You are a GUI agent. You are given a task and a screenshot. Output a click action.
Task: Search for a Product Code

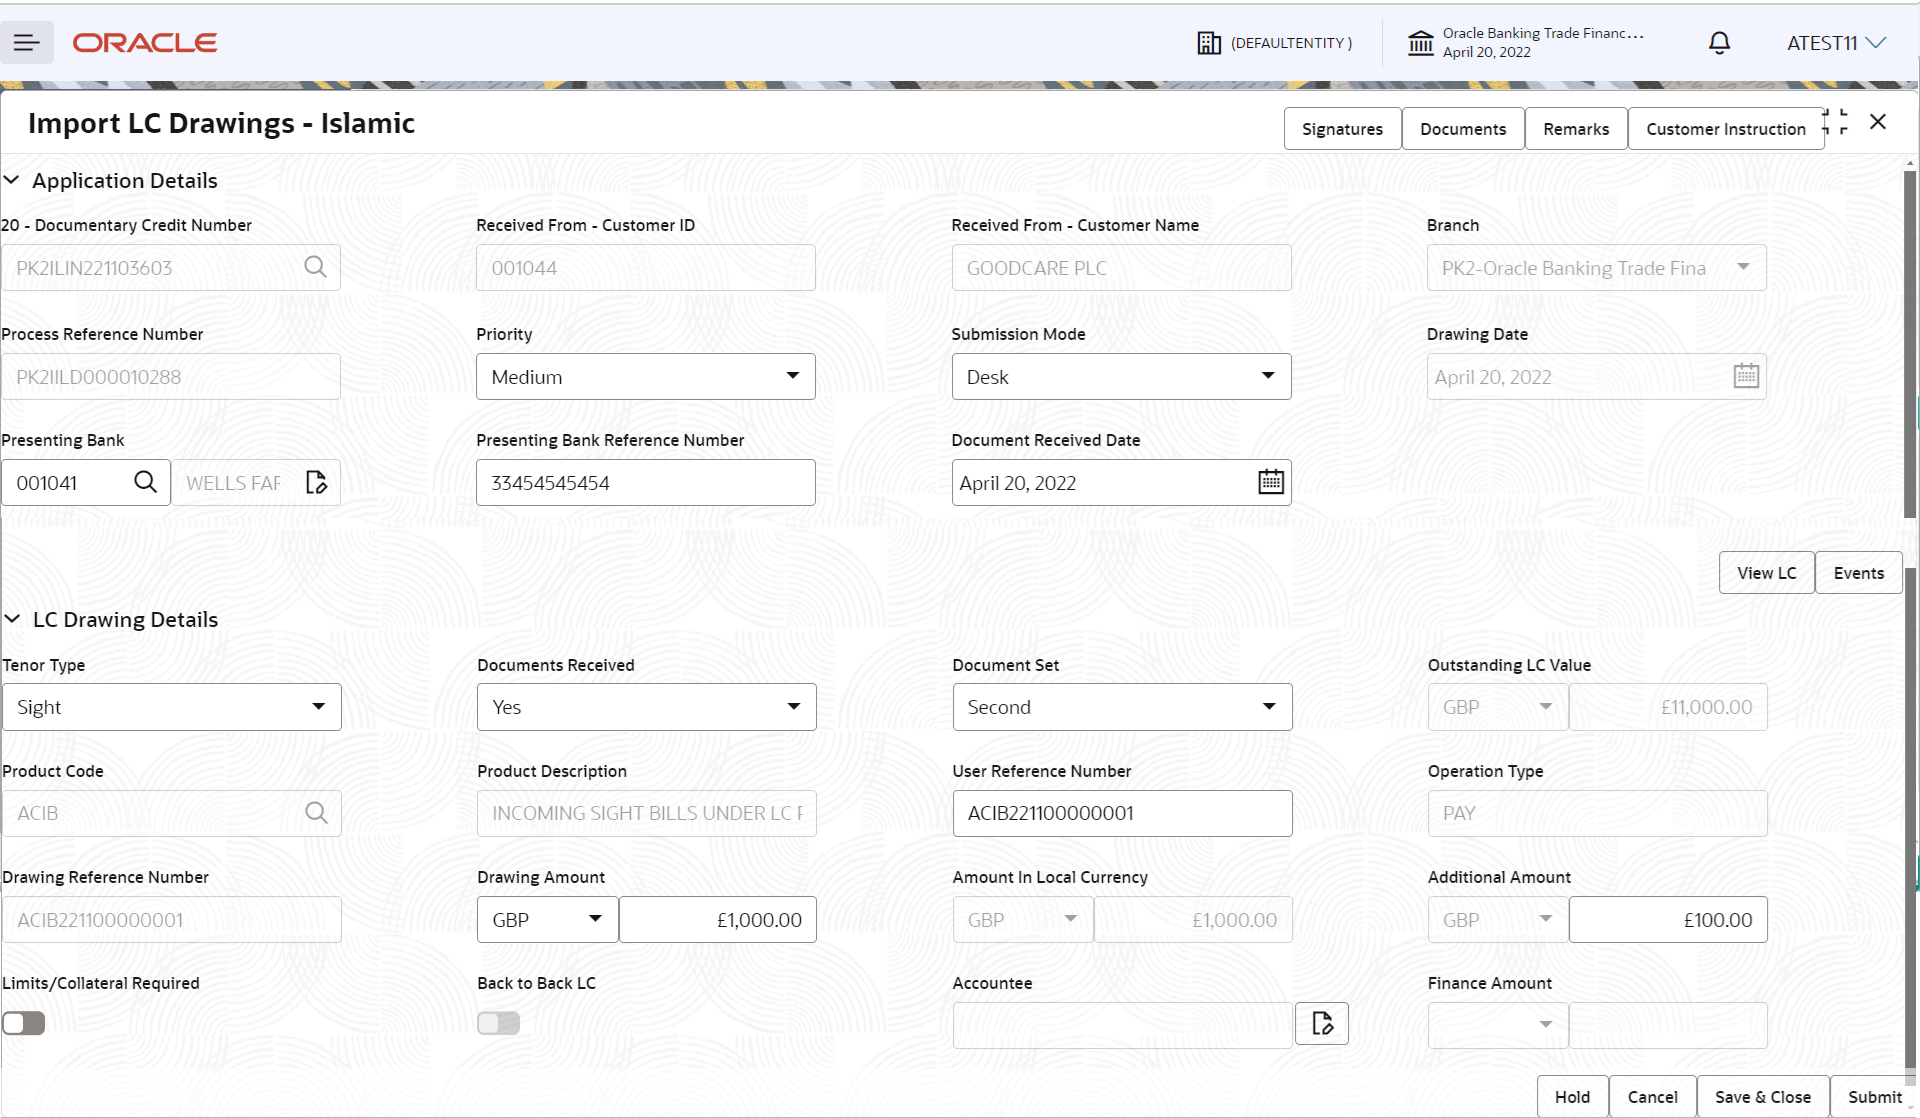[x=315, y=812]
